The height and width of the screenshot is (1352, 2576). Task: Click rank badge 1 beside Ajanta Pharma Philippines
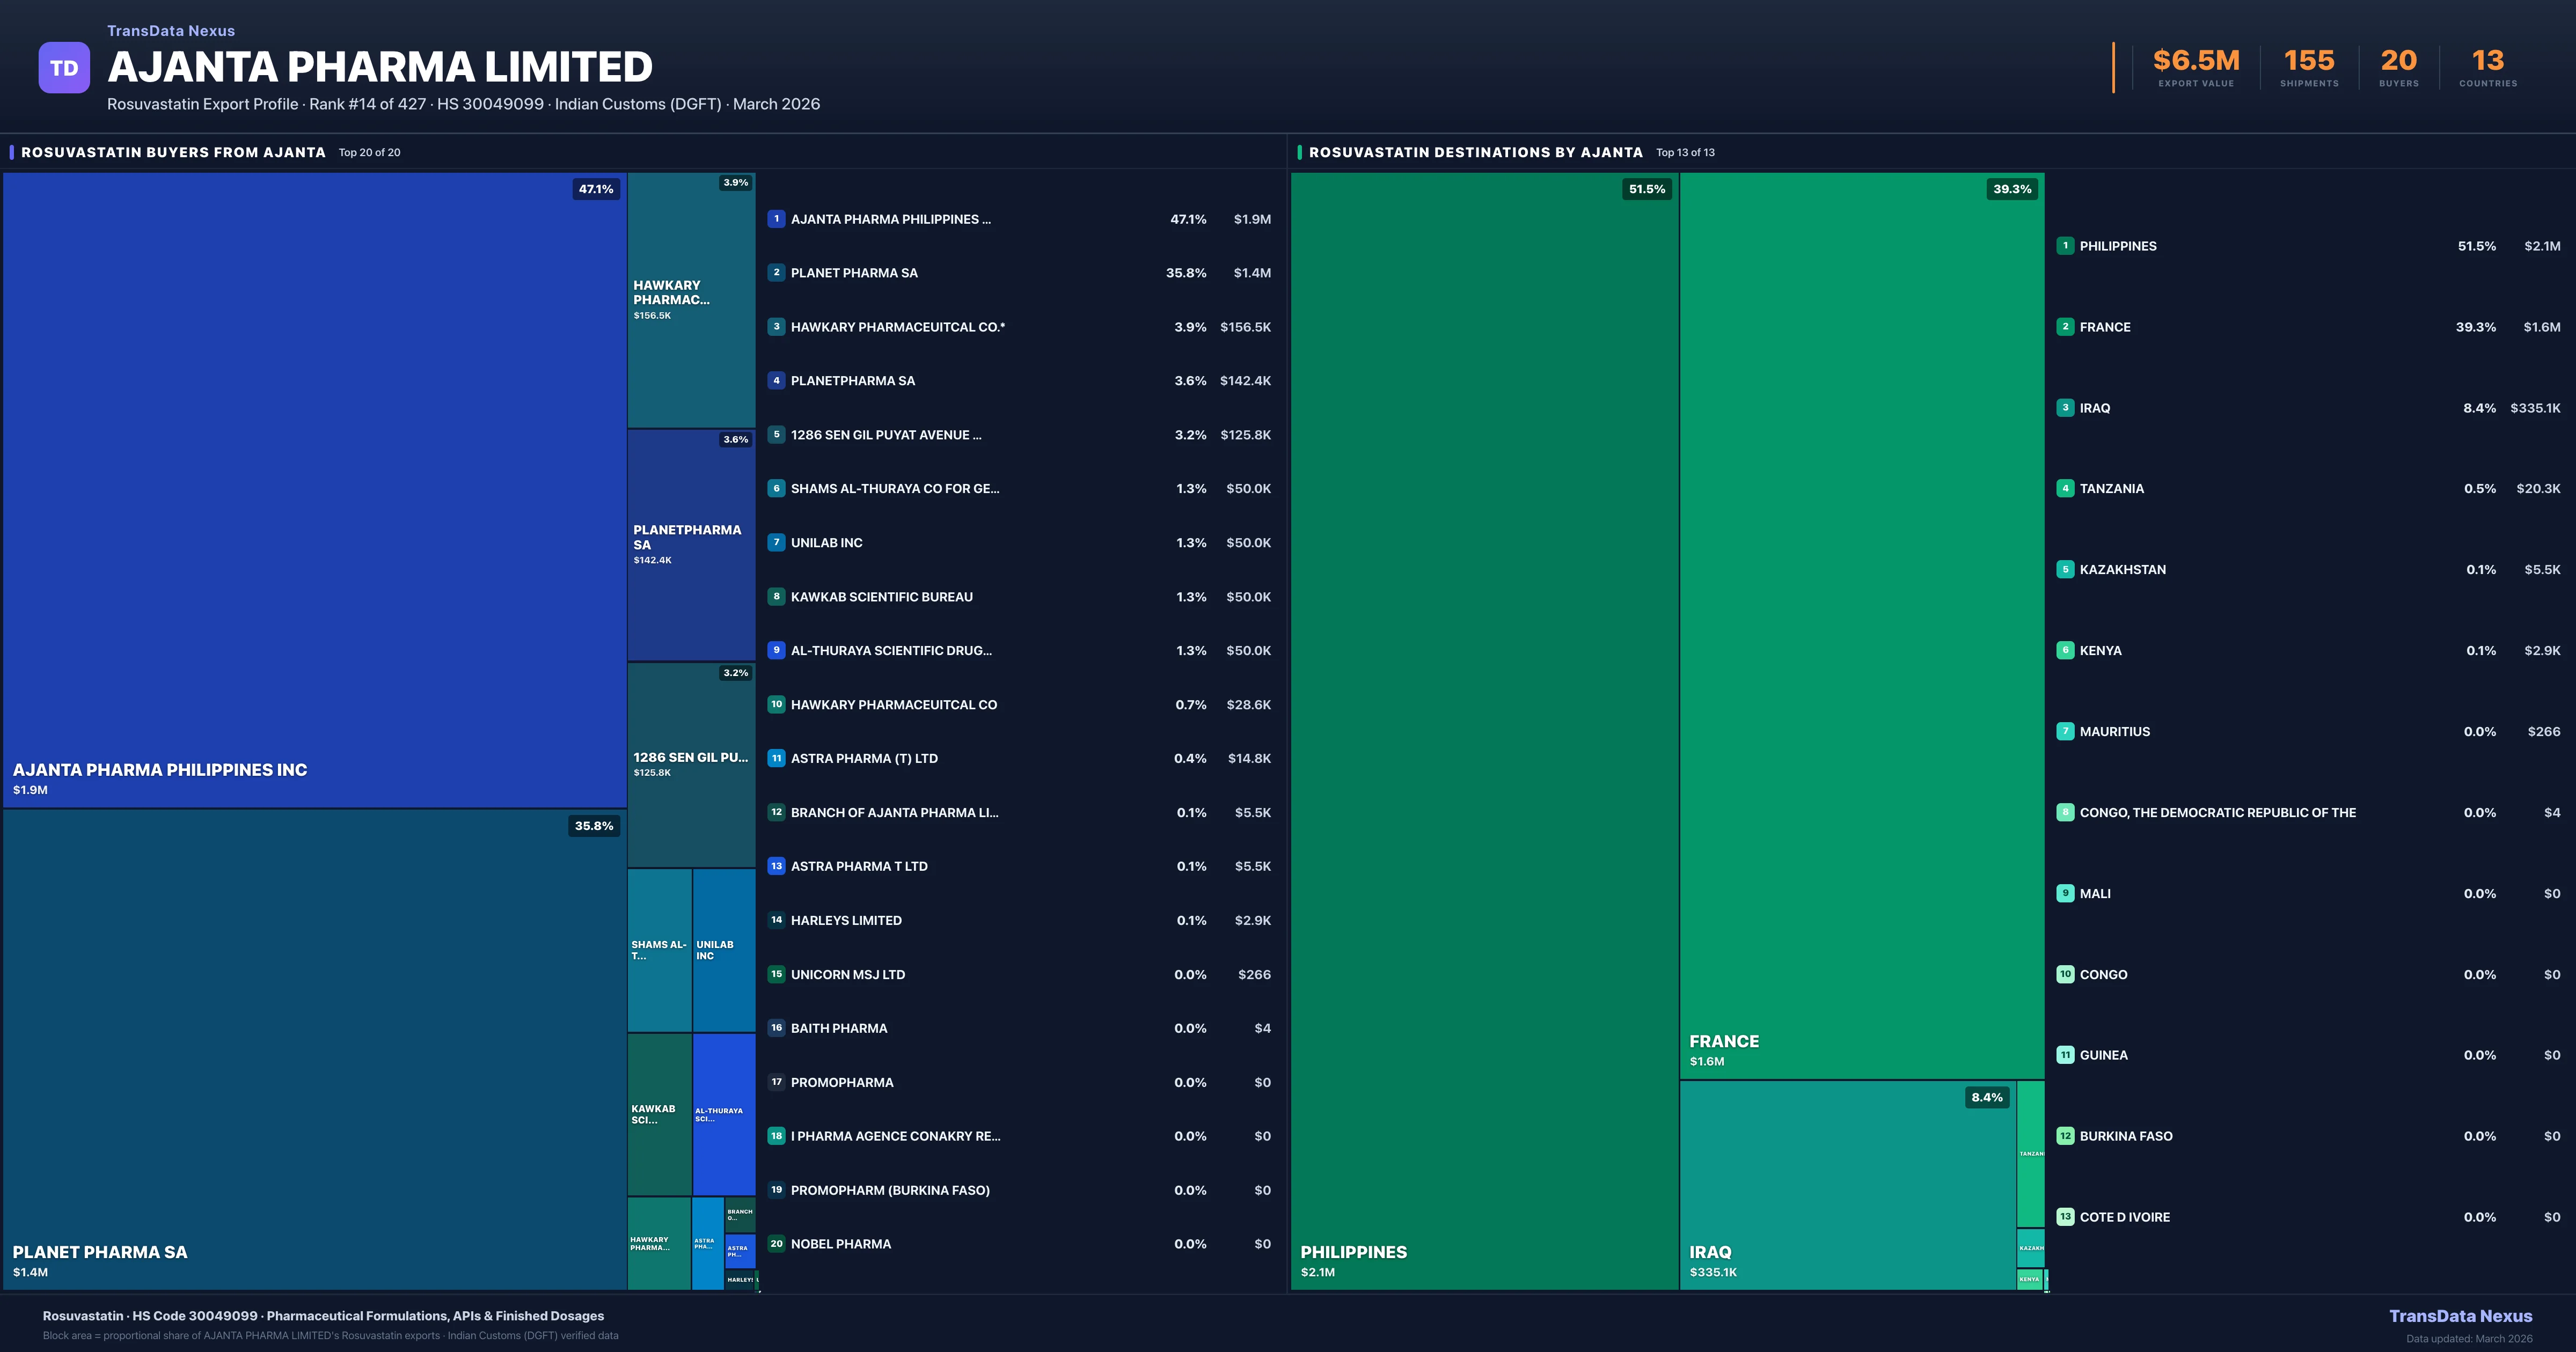coord(776,219)
